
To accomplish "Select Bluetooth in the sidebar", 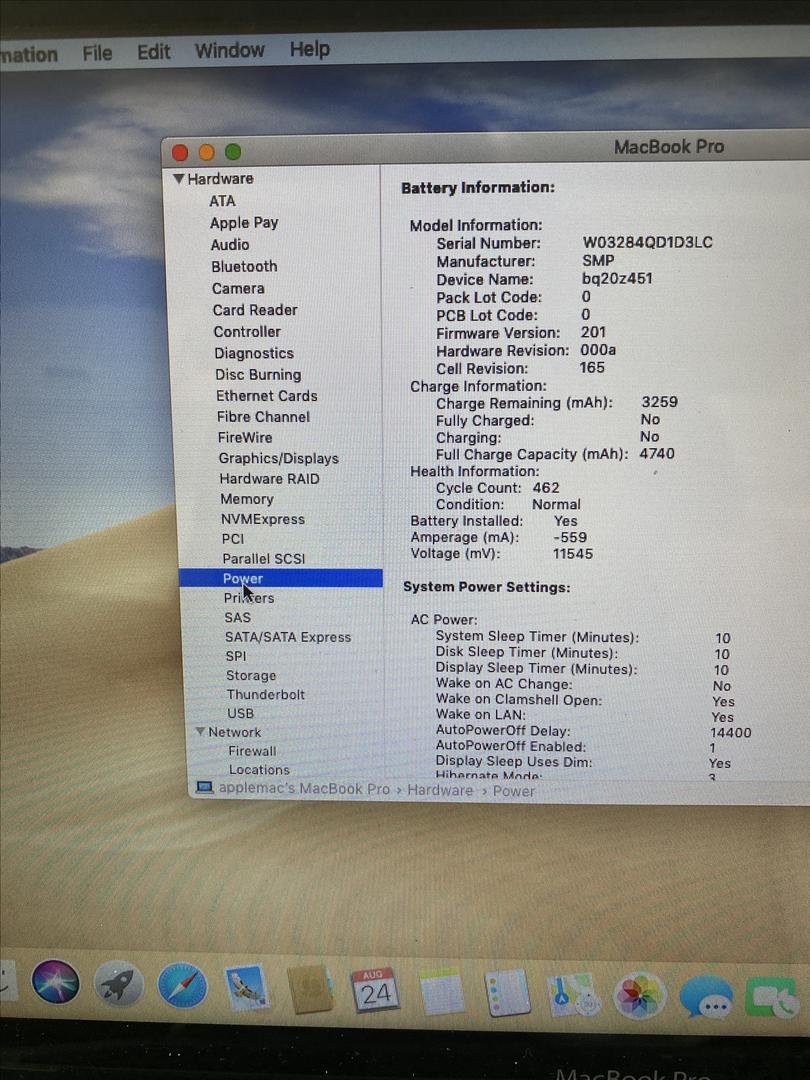I will coord(244,266).
